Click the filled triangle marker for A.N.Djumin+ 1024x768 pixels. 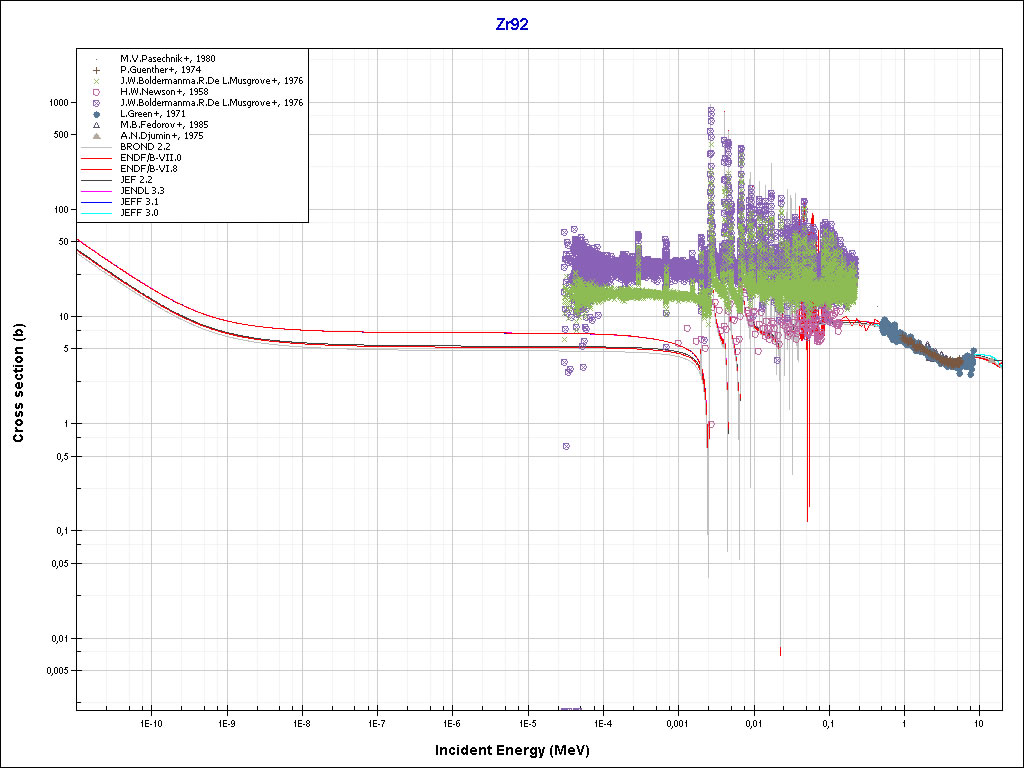coord(97,136)
